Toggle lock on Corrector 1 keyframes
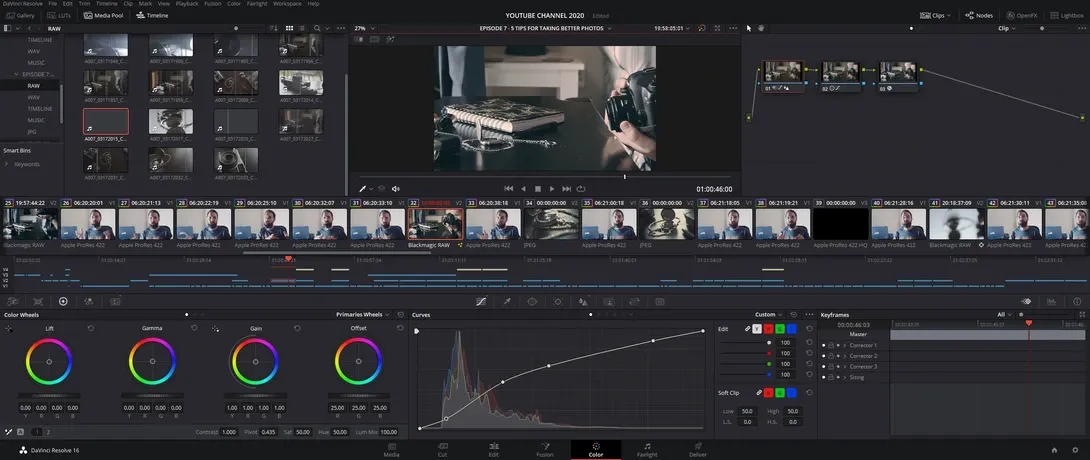Viewport: 1090px width, 460px height. (x=831, y=345)
